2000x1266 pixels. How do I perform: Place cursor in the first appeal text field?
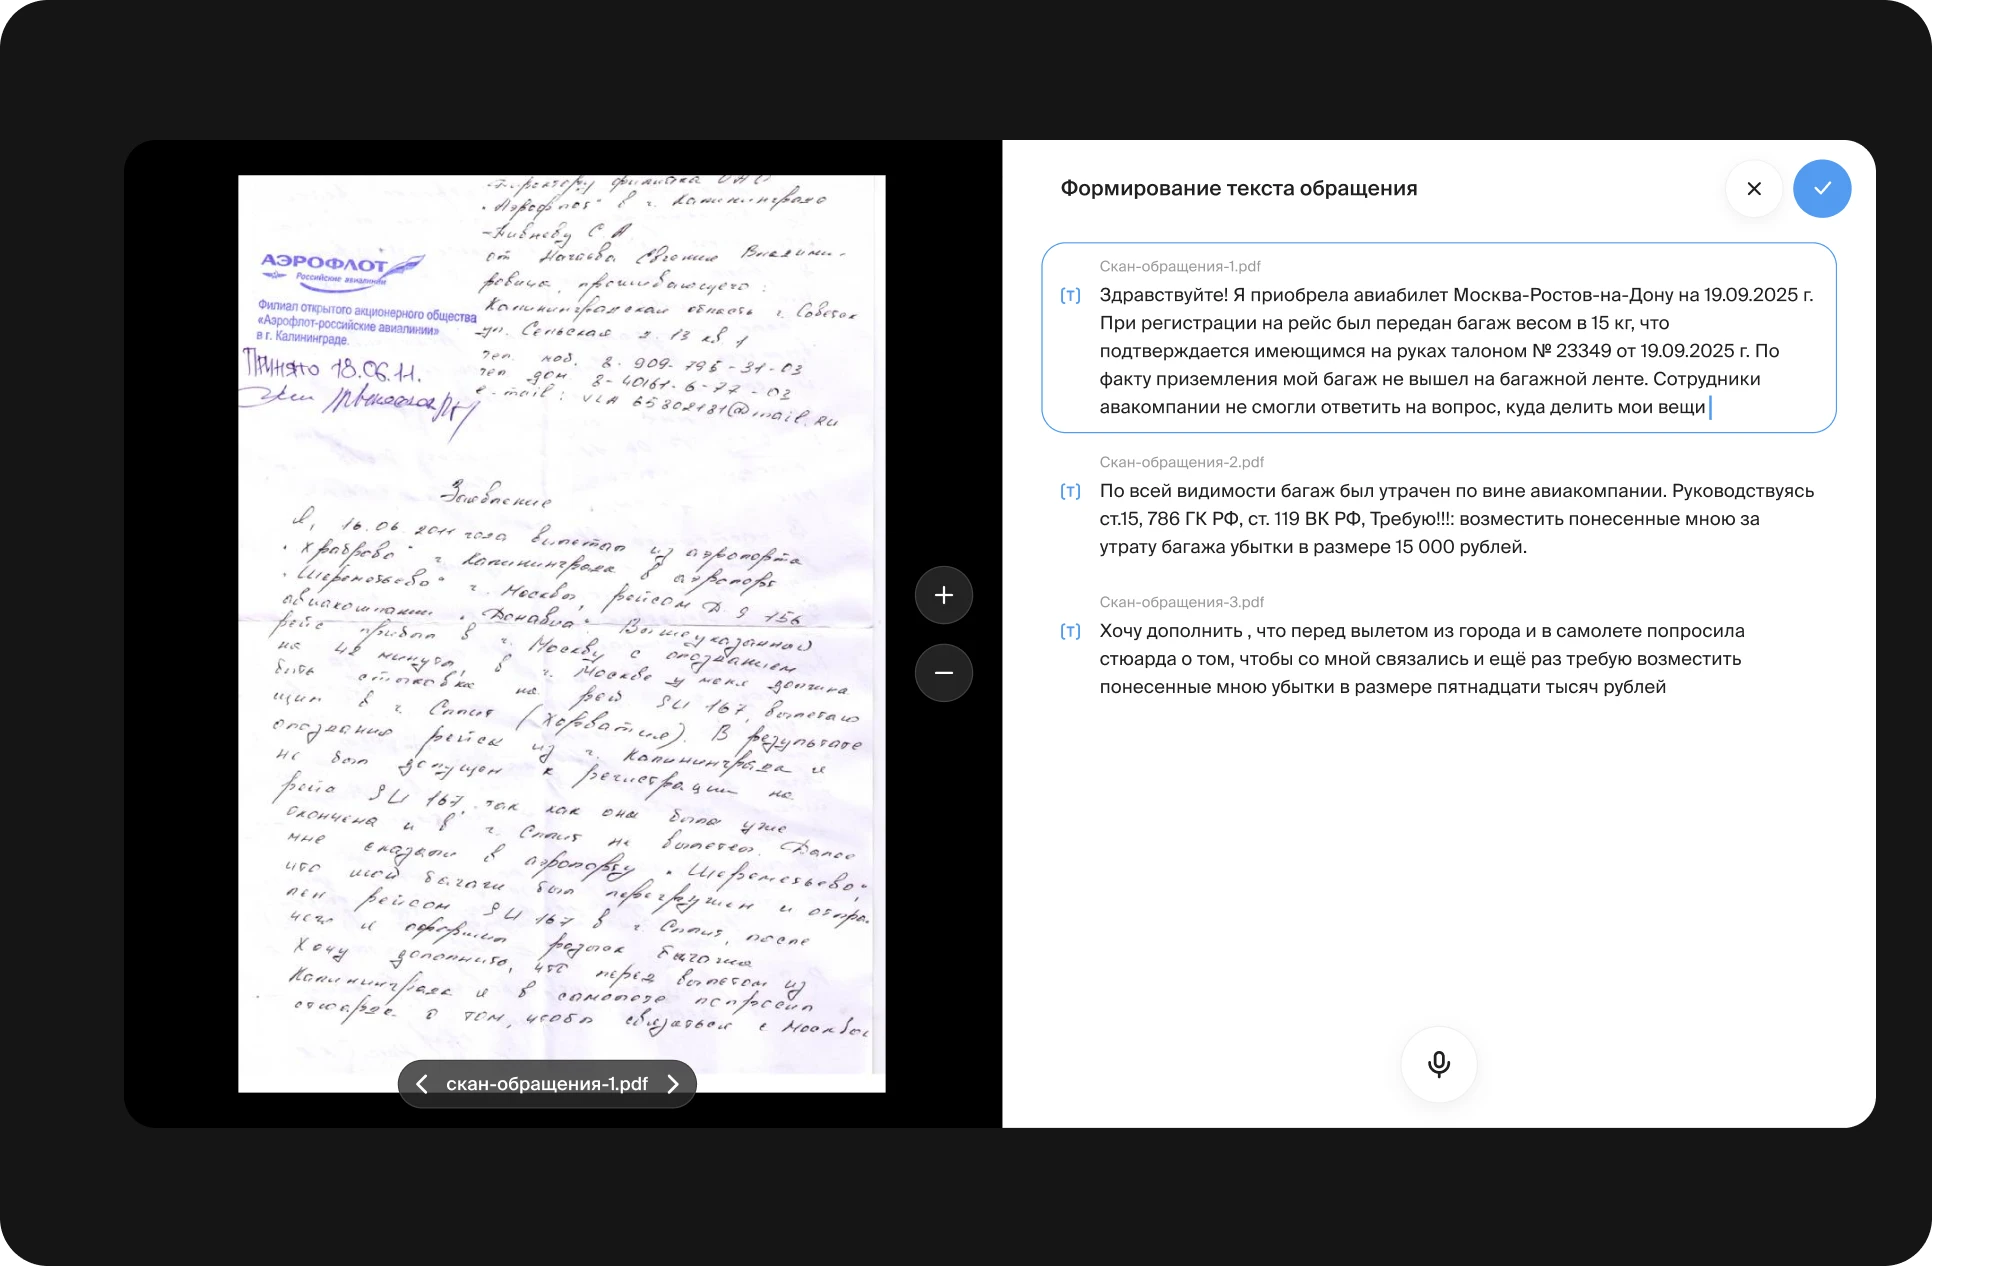[x=1439, y=338]
